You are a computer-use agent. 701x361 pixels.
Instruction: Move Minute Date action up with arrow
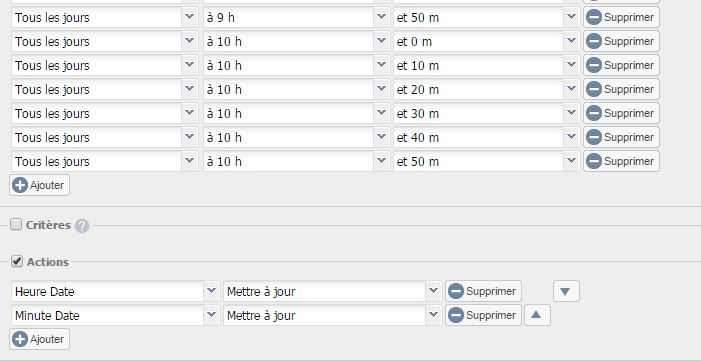pos(537,315)
